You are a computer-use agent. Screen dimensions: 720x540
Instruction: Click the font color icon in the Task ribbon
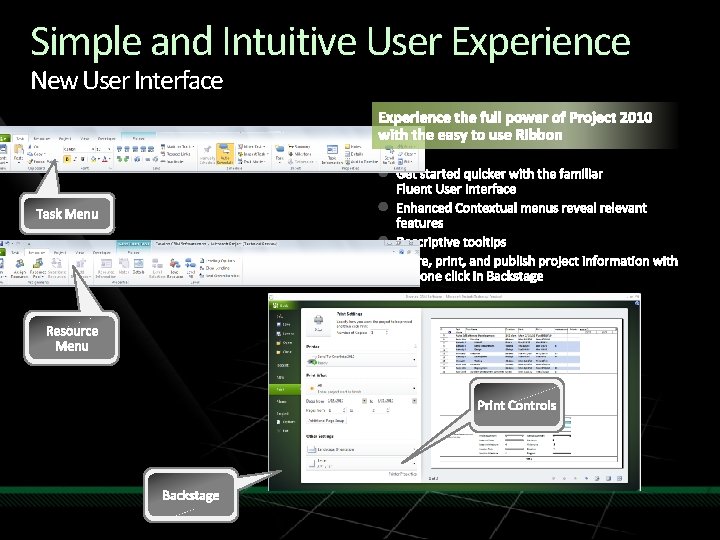click(105, 159)
